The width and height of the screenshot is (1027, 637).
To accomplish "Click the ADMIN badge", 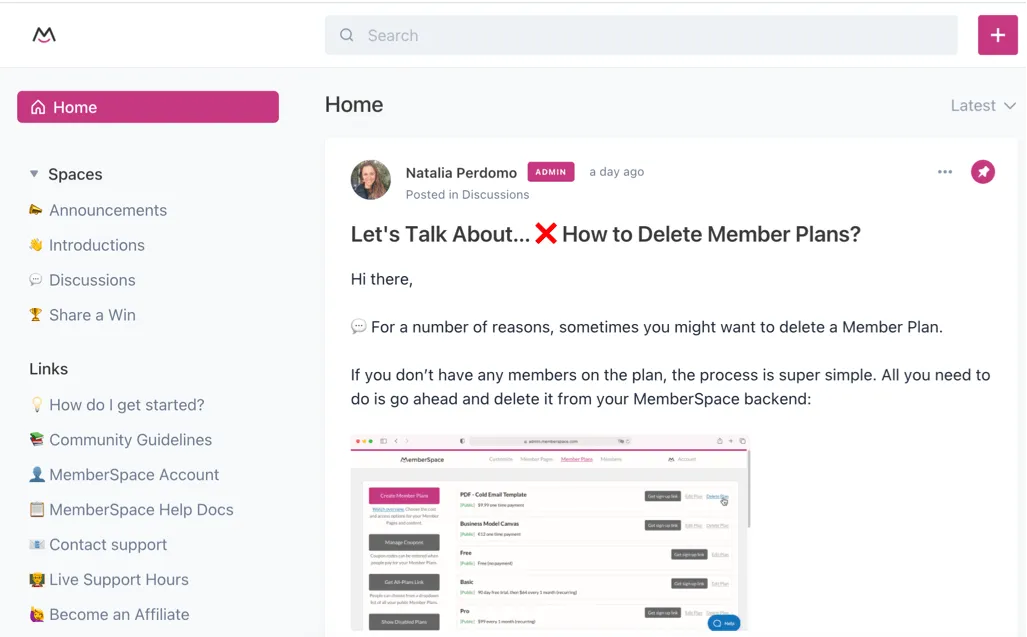I will (551, 172).
